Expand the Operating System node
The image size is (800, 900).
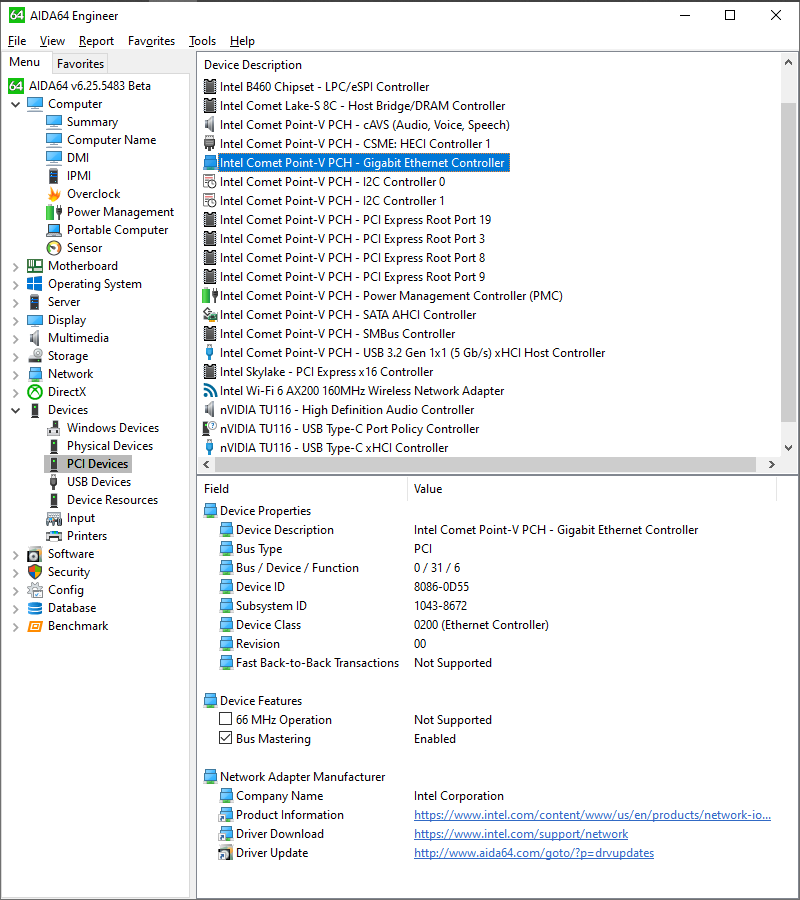(15, 285)
